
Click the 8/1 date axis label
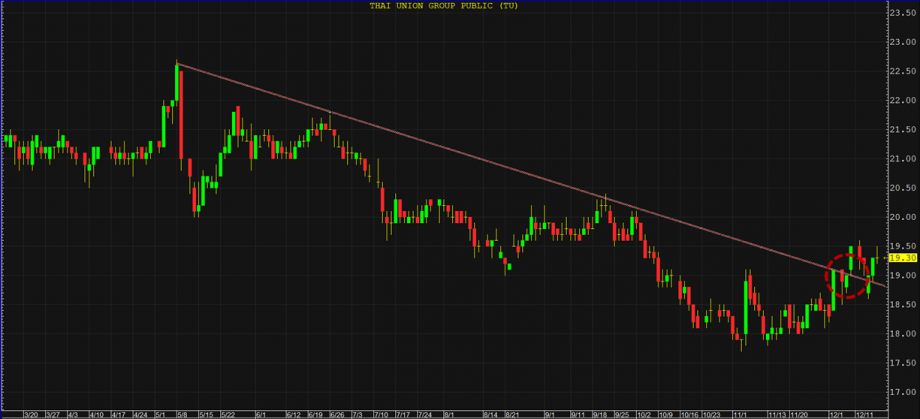(x=448, y=413)
